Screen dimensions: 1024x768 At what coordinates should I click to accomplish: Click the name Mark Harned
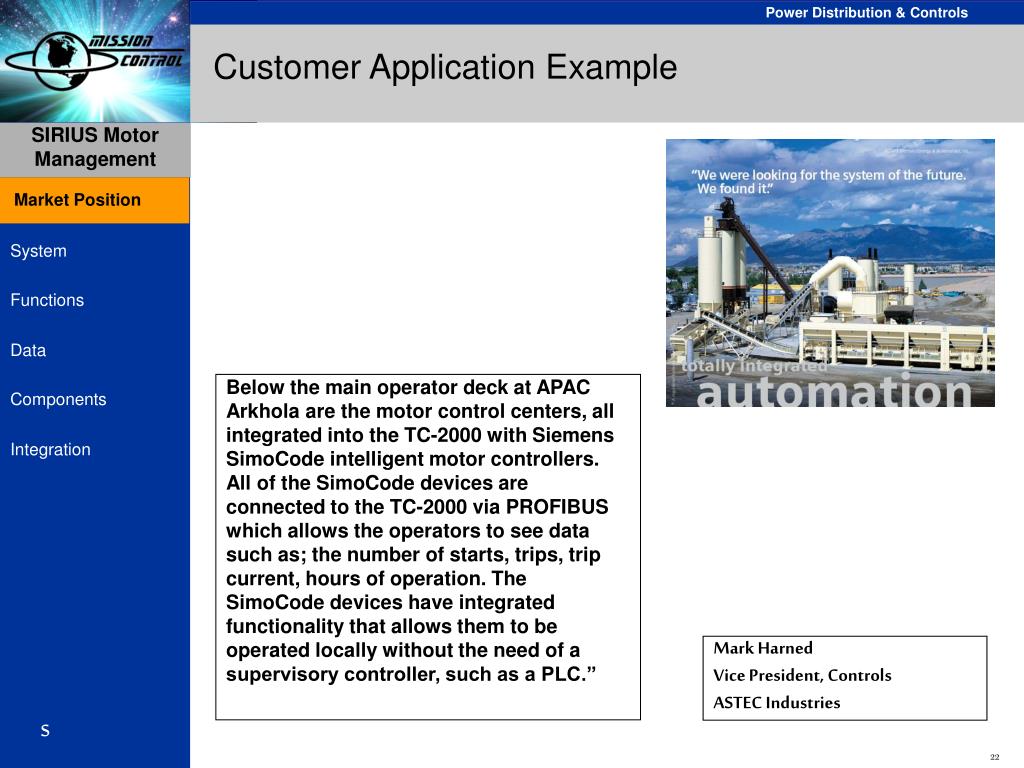click(x=763, y=648)
